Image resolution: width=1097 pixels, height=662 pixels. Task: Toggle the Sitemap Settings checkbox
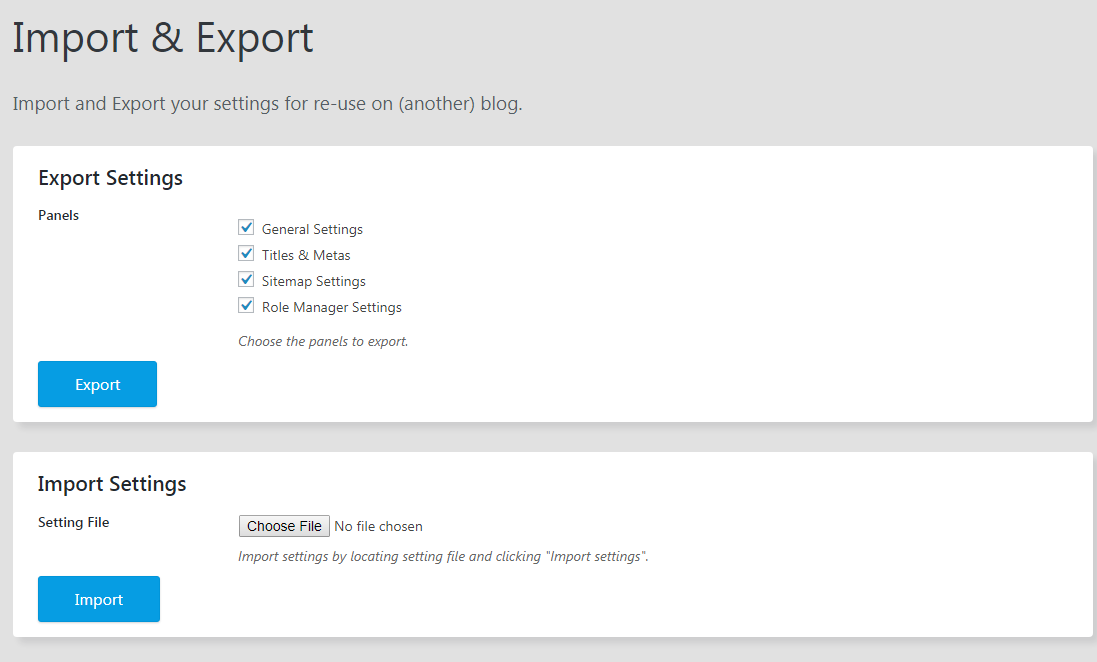tap(246, 280)
